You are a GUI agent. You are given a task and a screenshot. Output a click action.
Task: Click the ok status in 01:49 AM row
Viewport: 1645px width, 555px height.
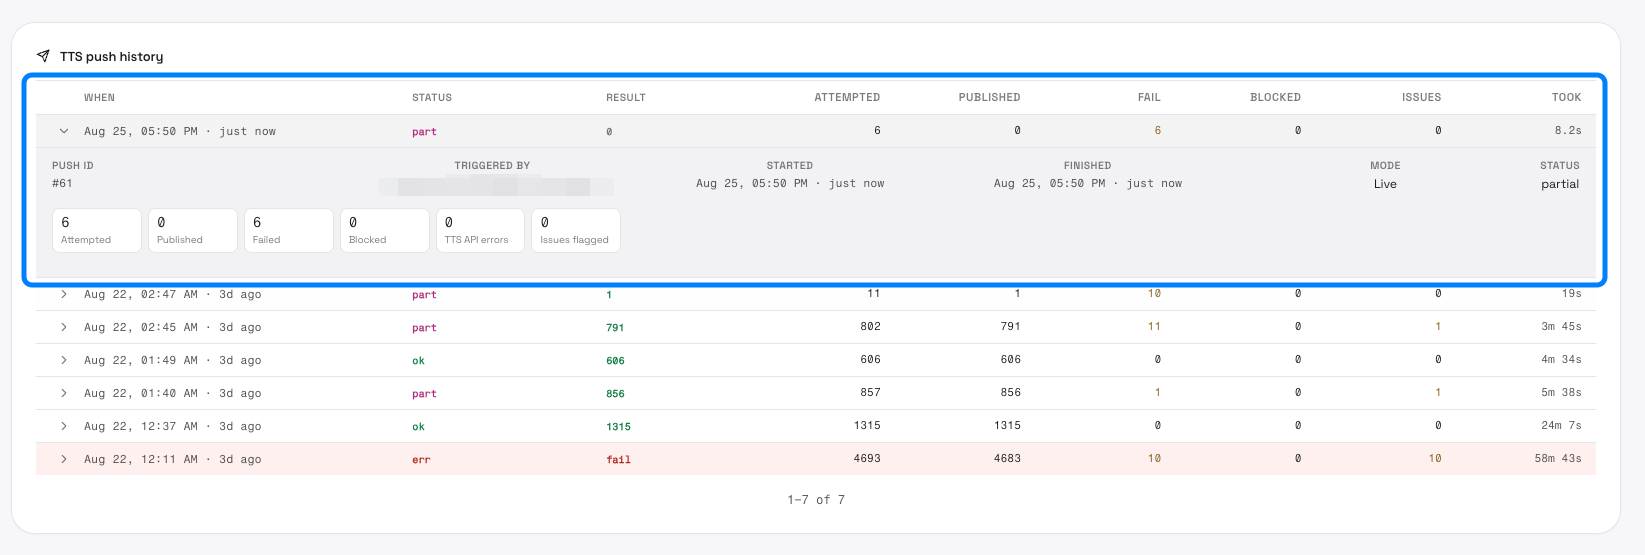pyautogui.click(x=418, y=361)
